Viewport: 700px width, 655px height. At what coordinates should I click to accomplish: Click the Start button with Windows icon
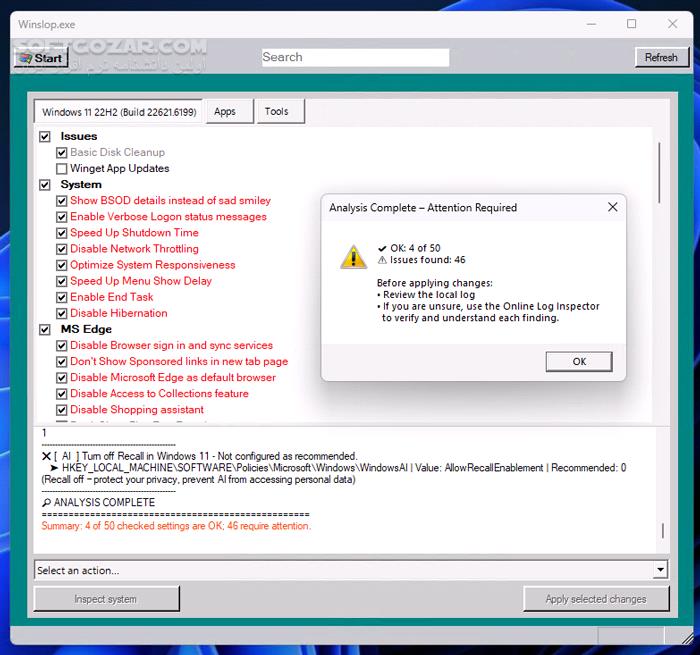pyautogui.click(x=40, y=58)
